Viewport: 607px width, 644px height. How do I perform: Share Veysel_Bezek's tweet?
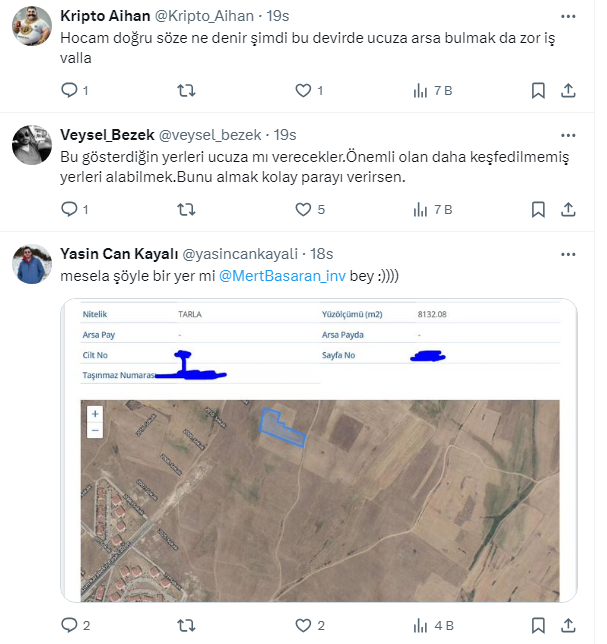point(568,209)
